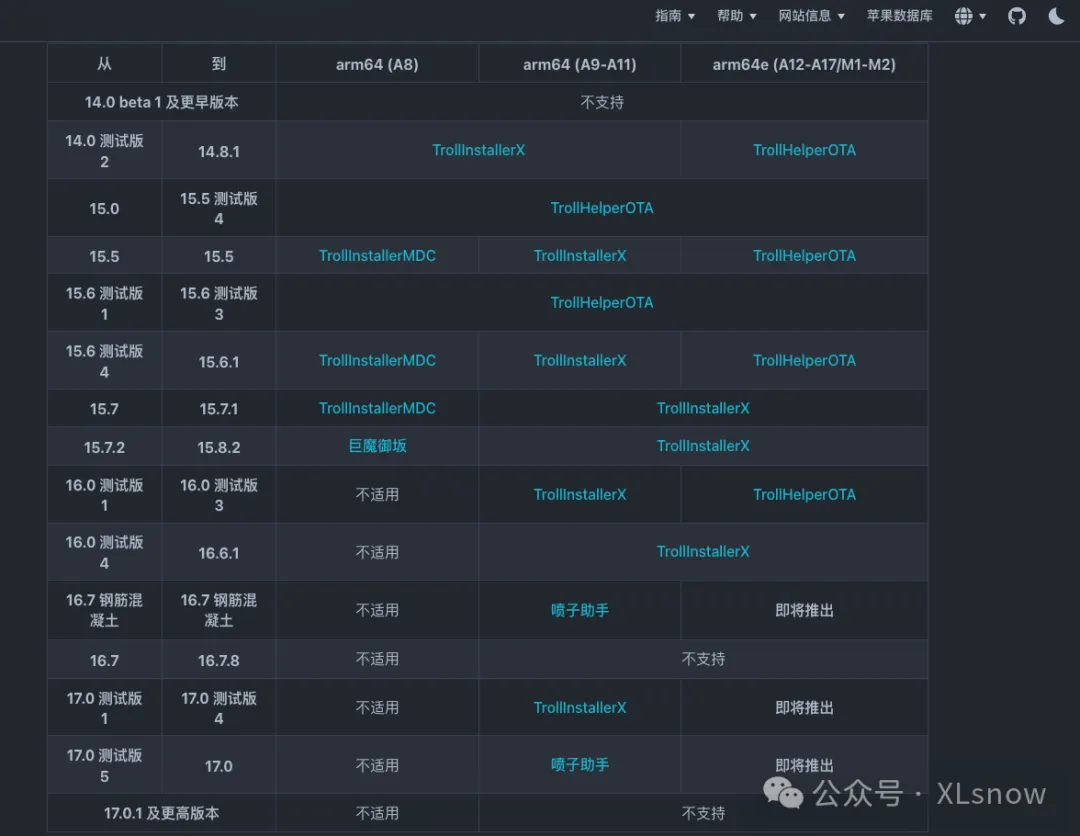Screen dimensions: 1080x836
Task: Open TrollInstallerMDC link in the 15.6.1 row
Action: click(x=377, y=360)
